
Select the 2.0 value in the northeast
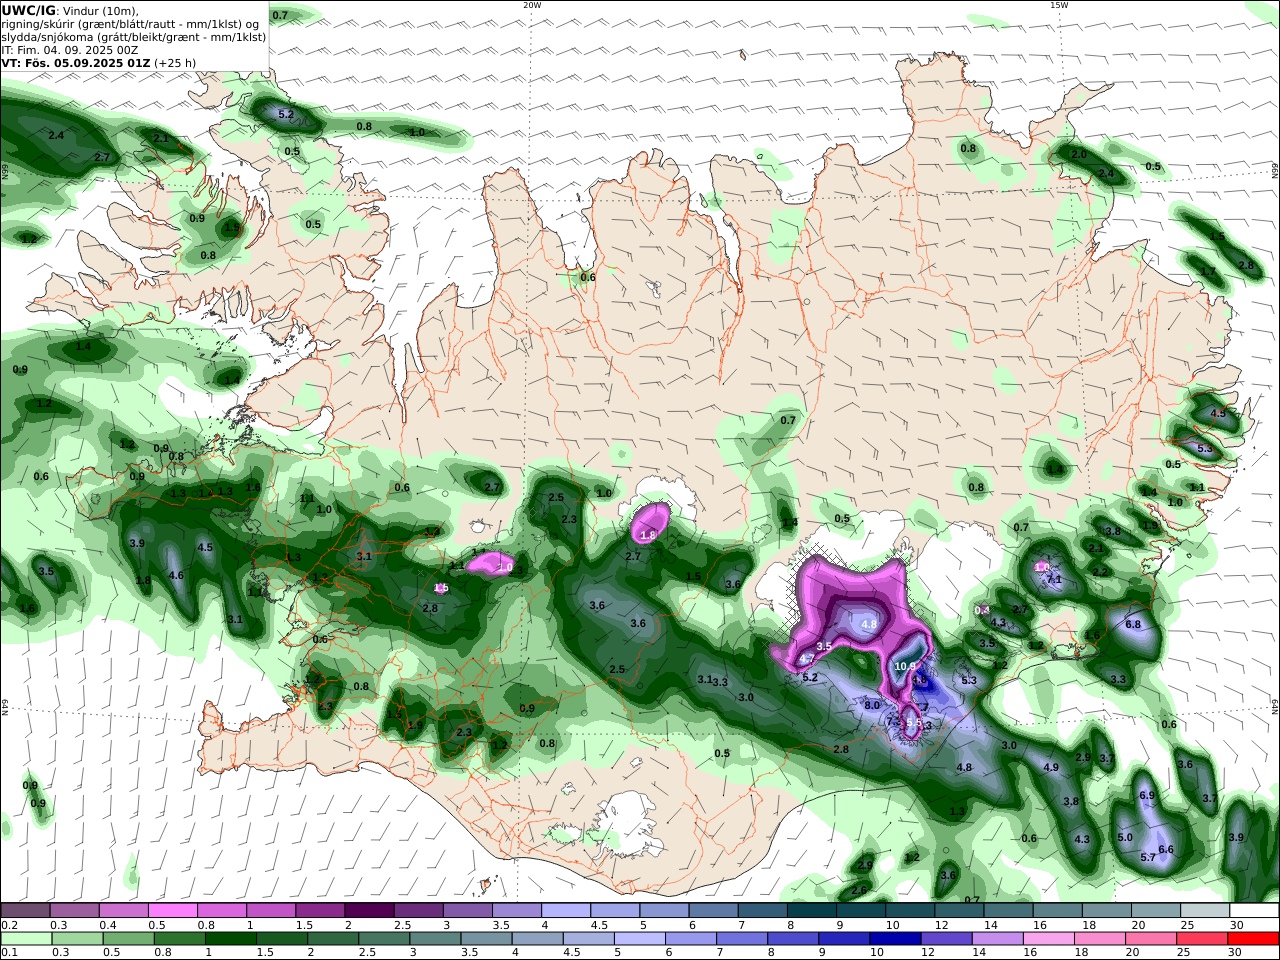click(x=1079, y=154)
